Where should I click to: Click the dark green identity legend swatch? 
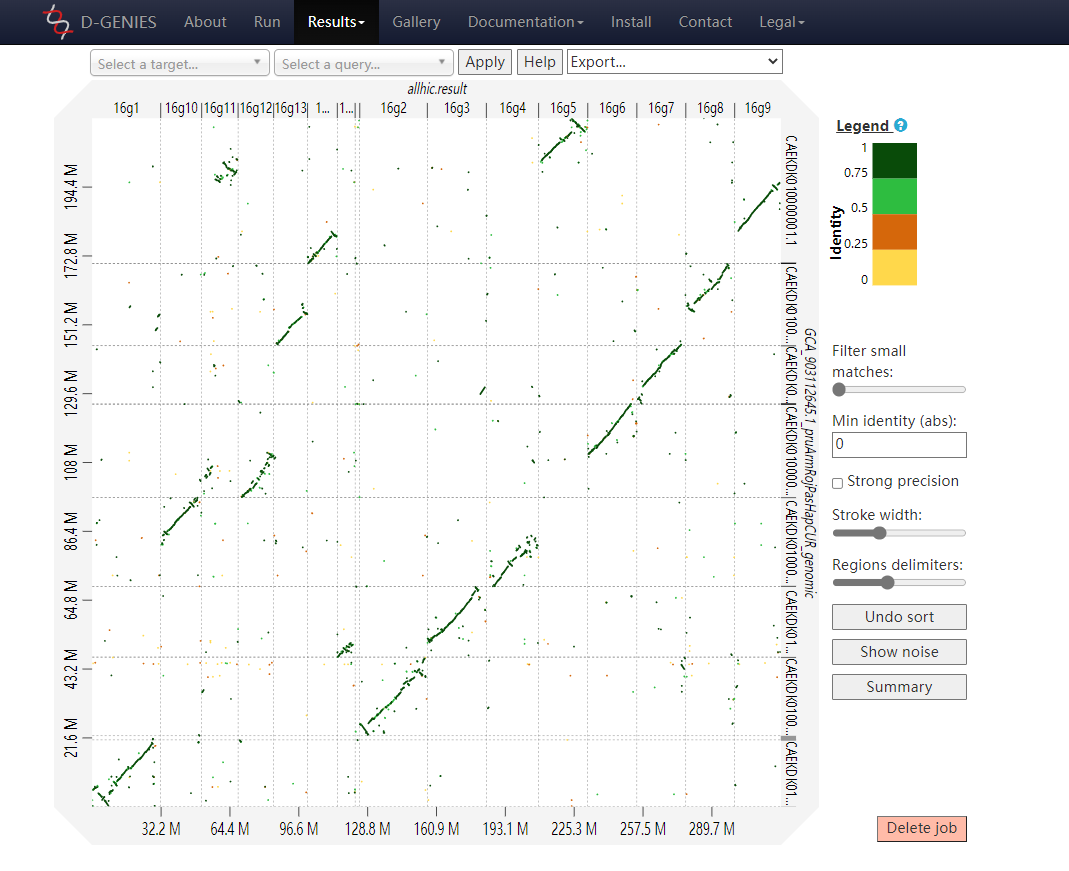click(894, 160)
